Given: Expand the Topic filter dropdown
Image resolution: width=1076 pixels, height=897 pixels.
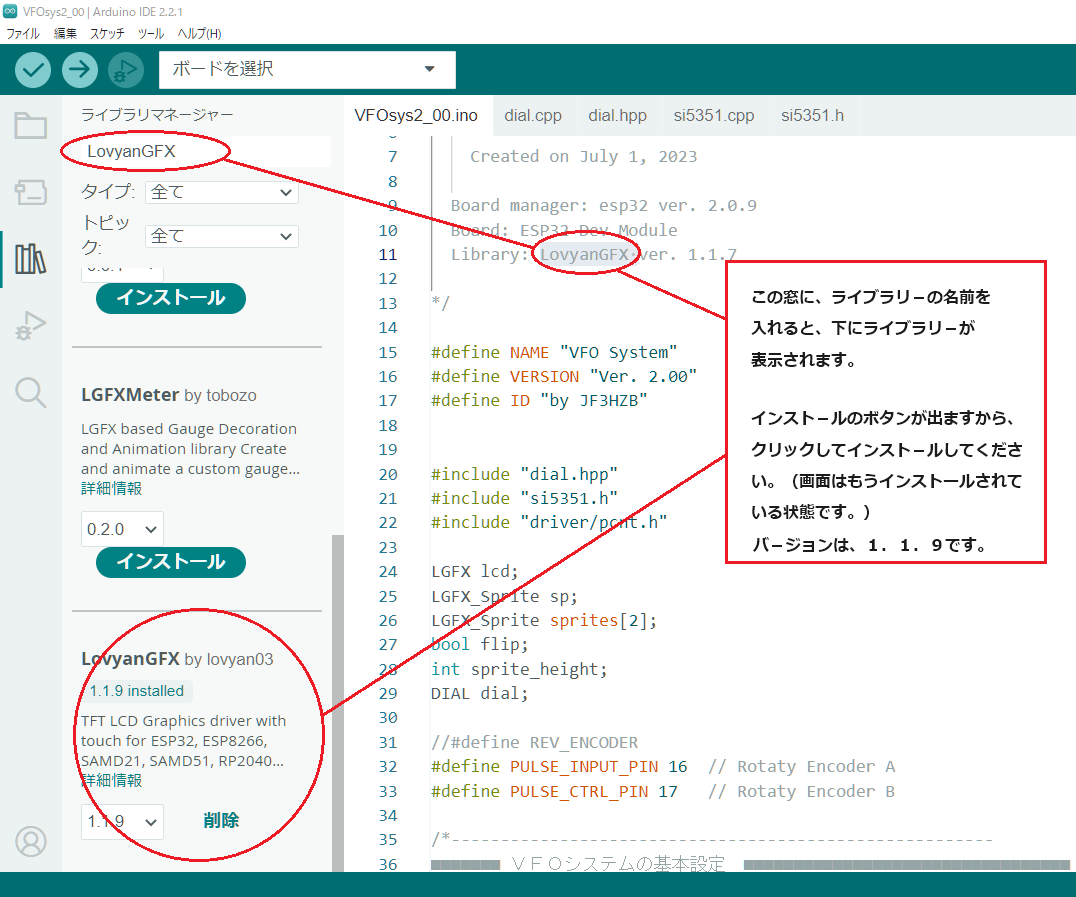Looking at the screenshot, I should click(x=222, y=236).
